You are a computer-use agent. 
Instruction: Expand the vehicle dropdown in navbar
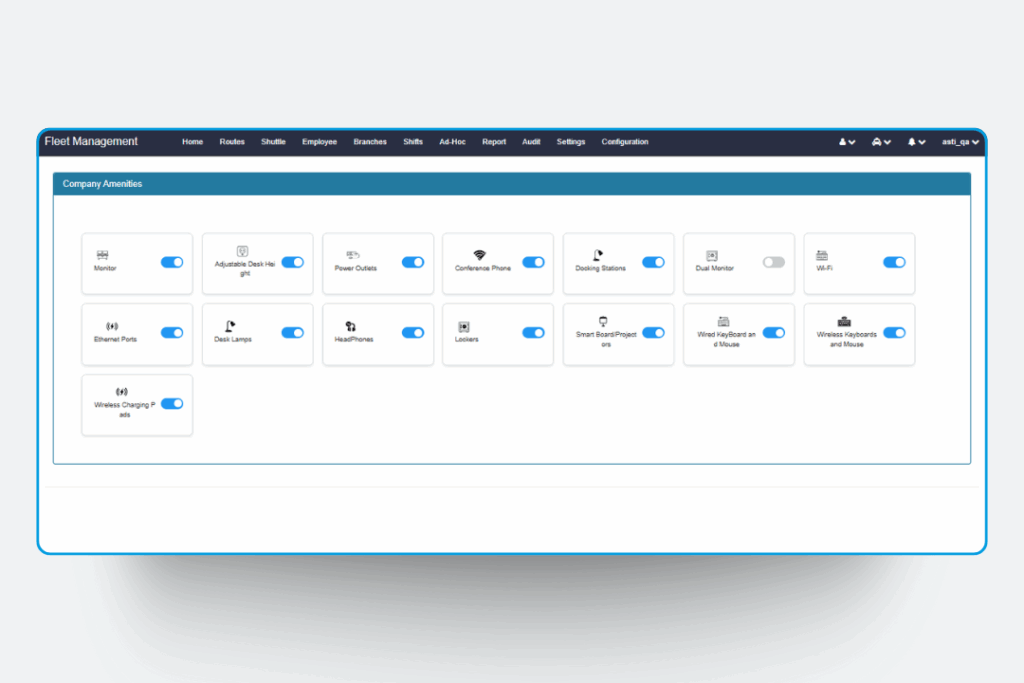click(888, 142)
